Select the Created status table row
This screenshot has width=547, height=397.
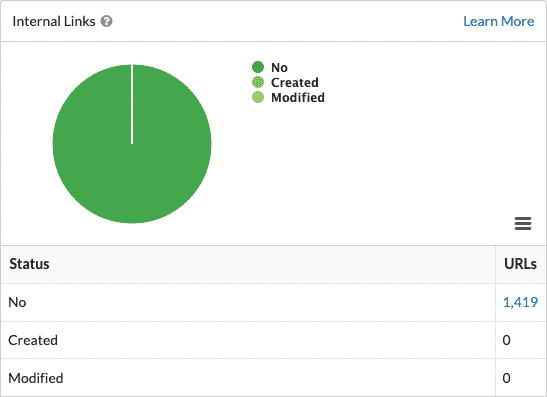[274, 340]
